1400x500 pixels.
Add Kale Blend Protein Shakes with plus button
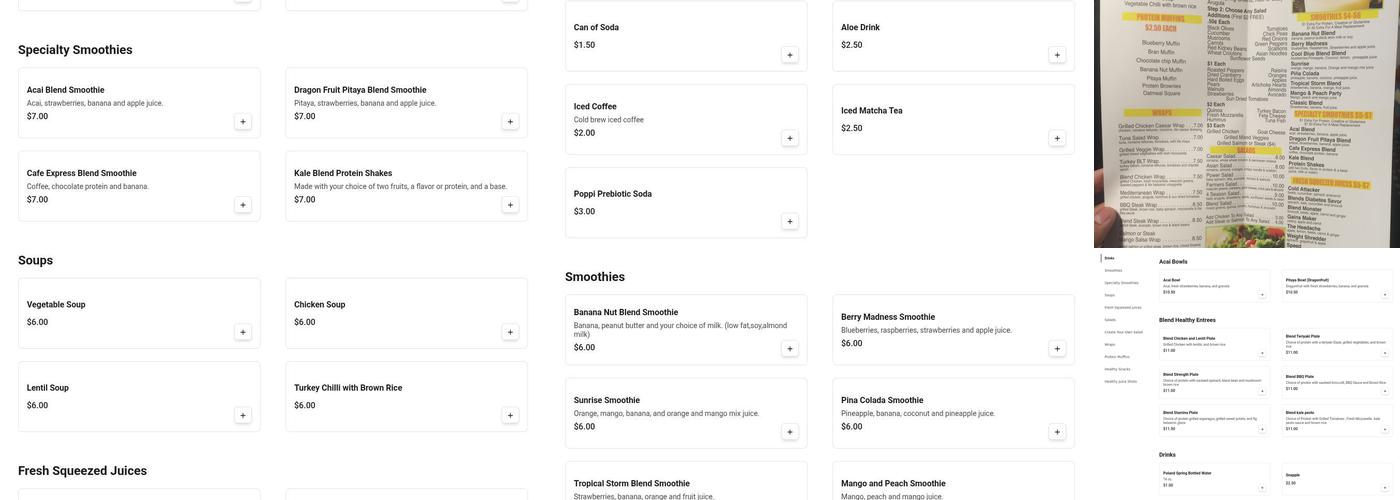point(510,205)
